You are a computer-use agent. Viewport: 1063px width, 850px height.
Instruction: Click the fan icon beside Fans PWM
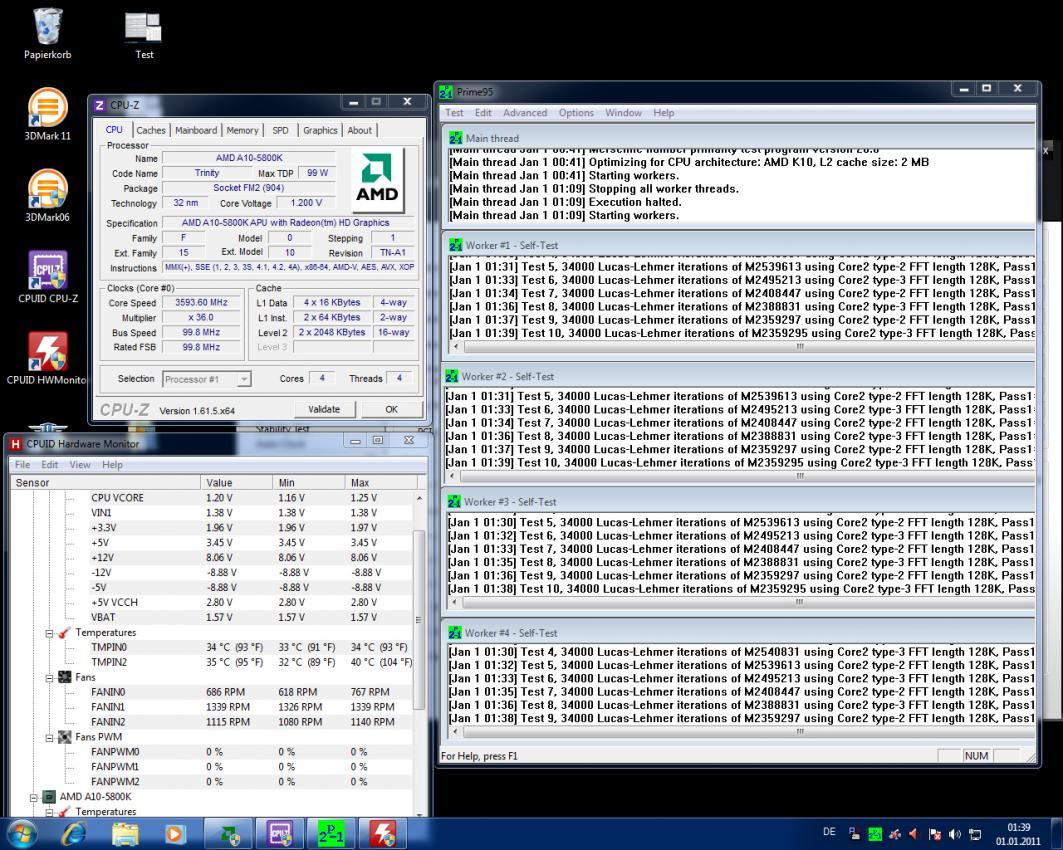pos(65,737)
